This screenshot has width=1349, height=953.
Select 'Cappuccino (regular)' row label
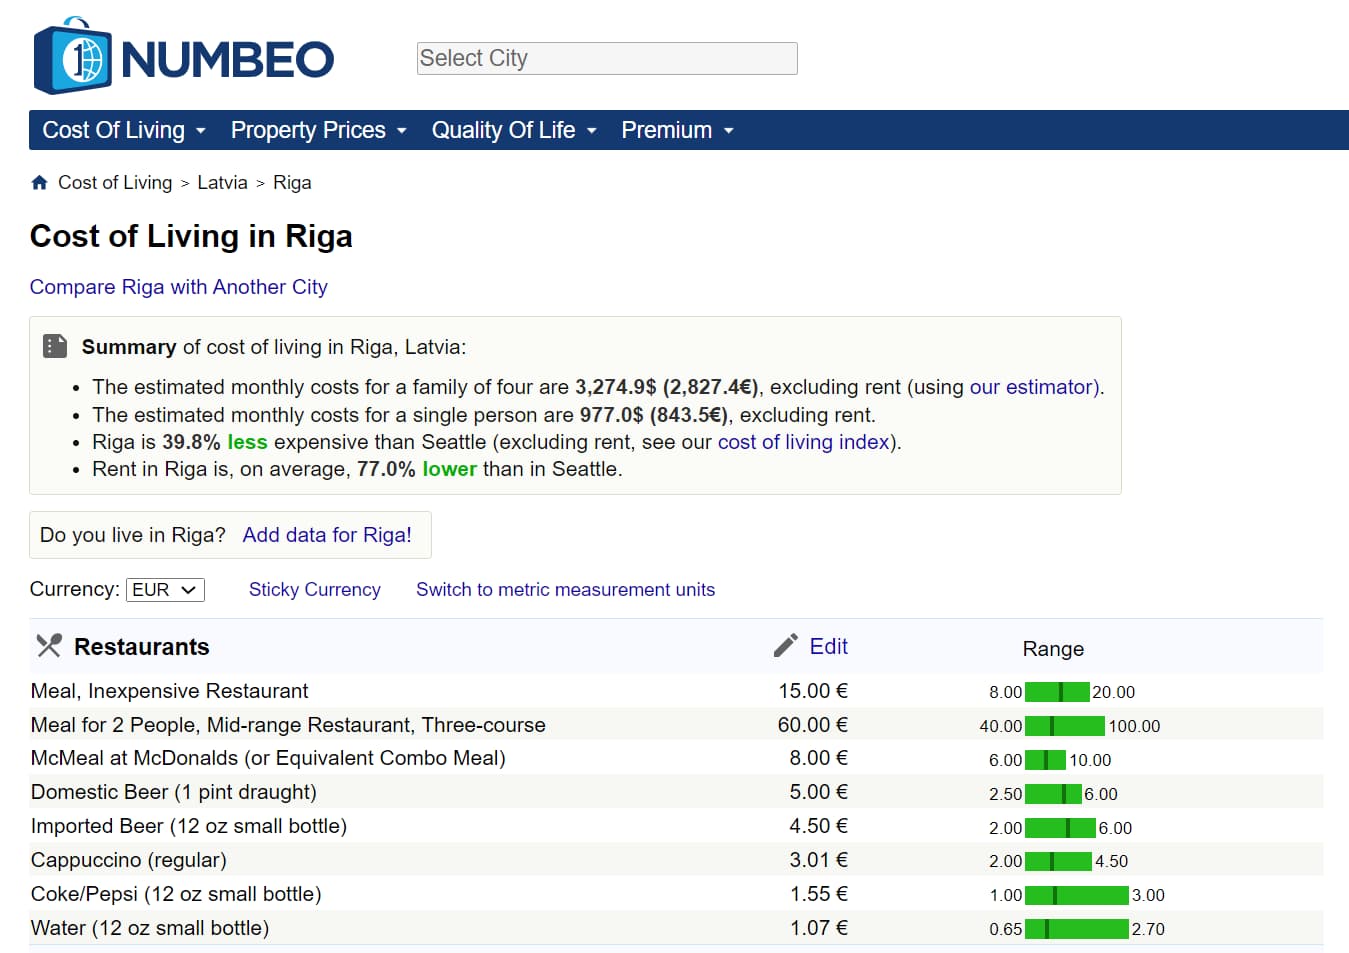129,860
